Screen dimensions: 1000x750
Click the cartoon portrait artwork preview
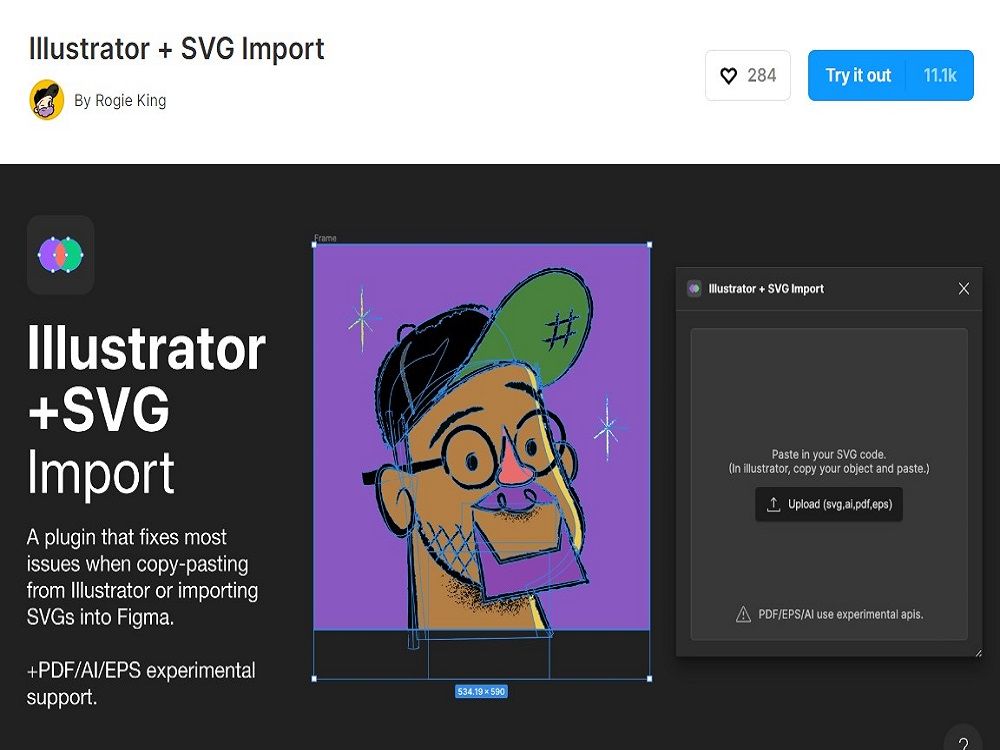pos(482,438)
